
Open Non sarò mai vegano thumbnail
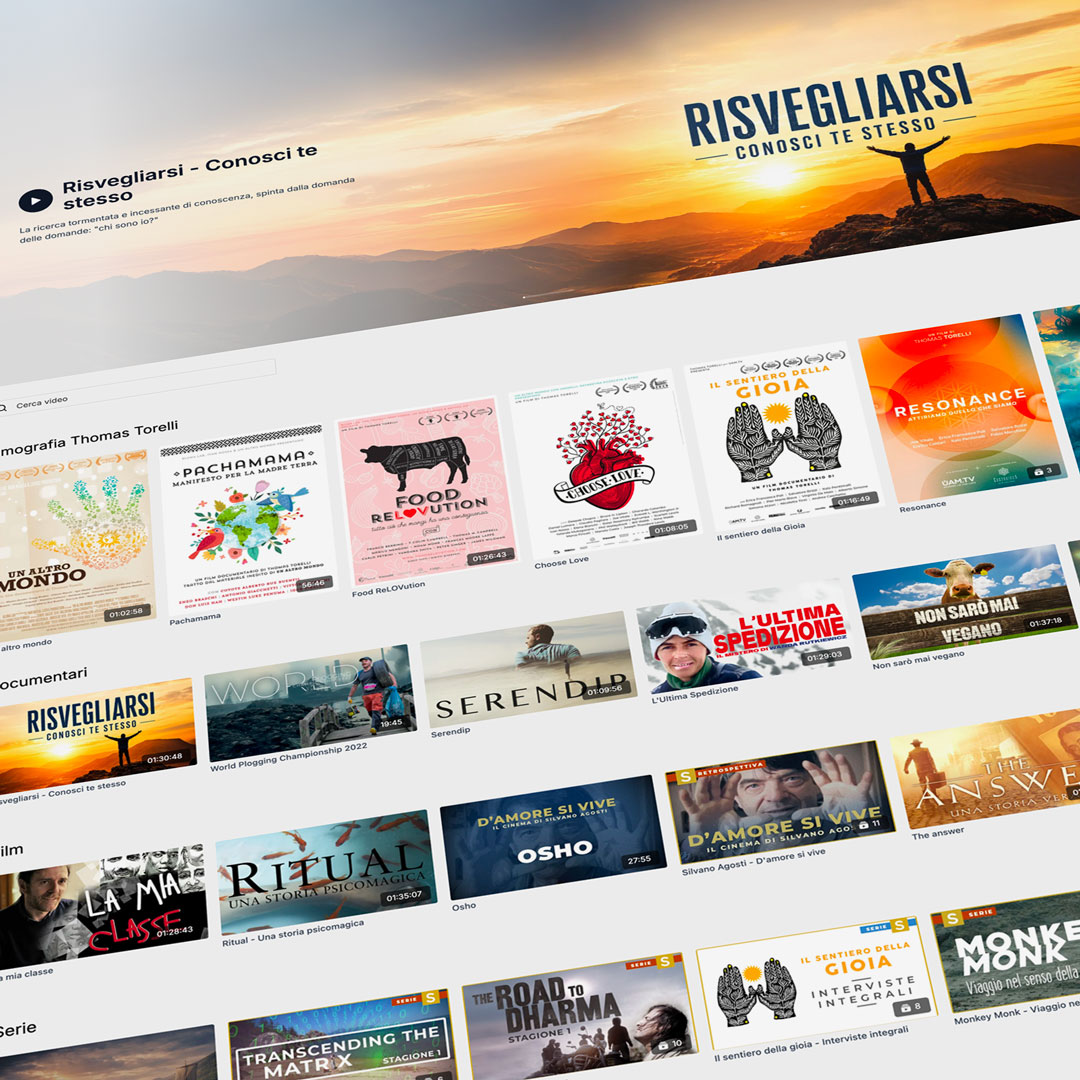[x=964, y=601]
